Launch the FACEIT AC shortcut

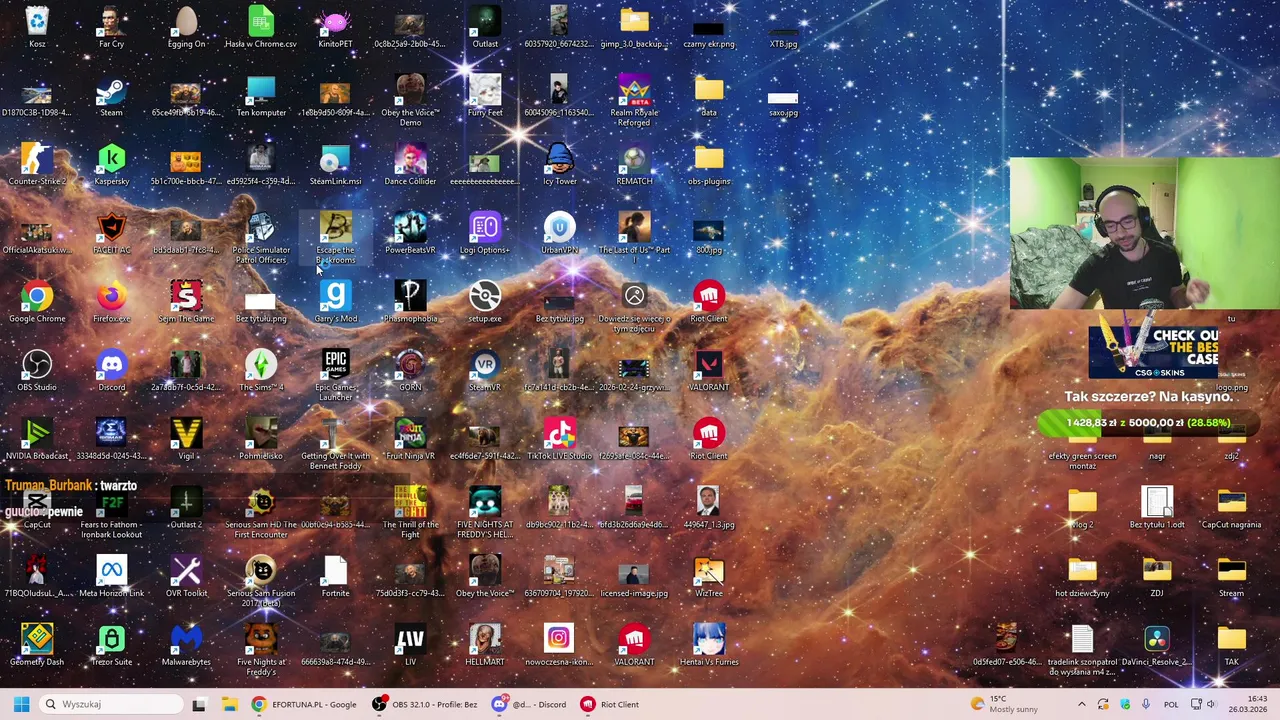point(111,234)
